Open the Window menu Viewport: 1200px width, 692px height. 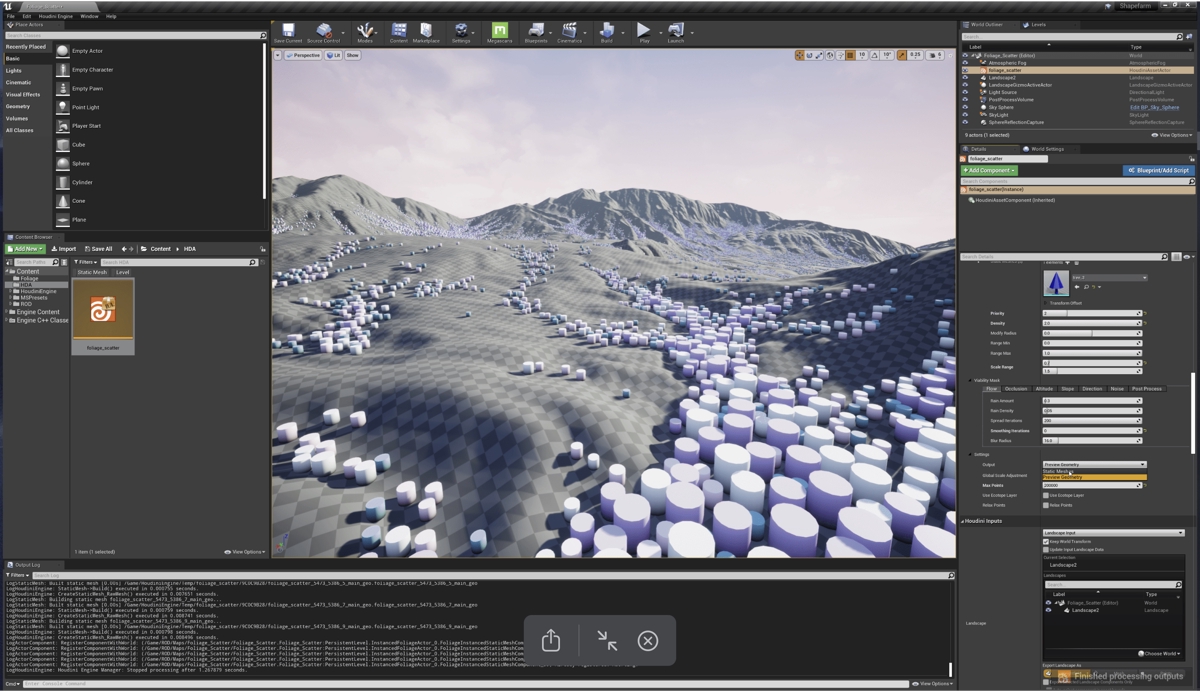click(x=89, y=16)
